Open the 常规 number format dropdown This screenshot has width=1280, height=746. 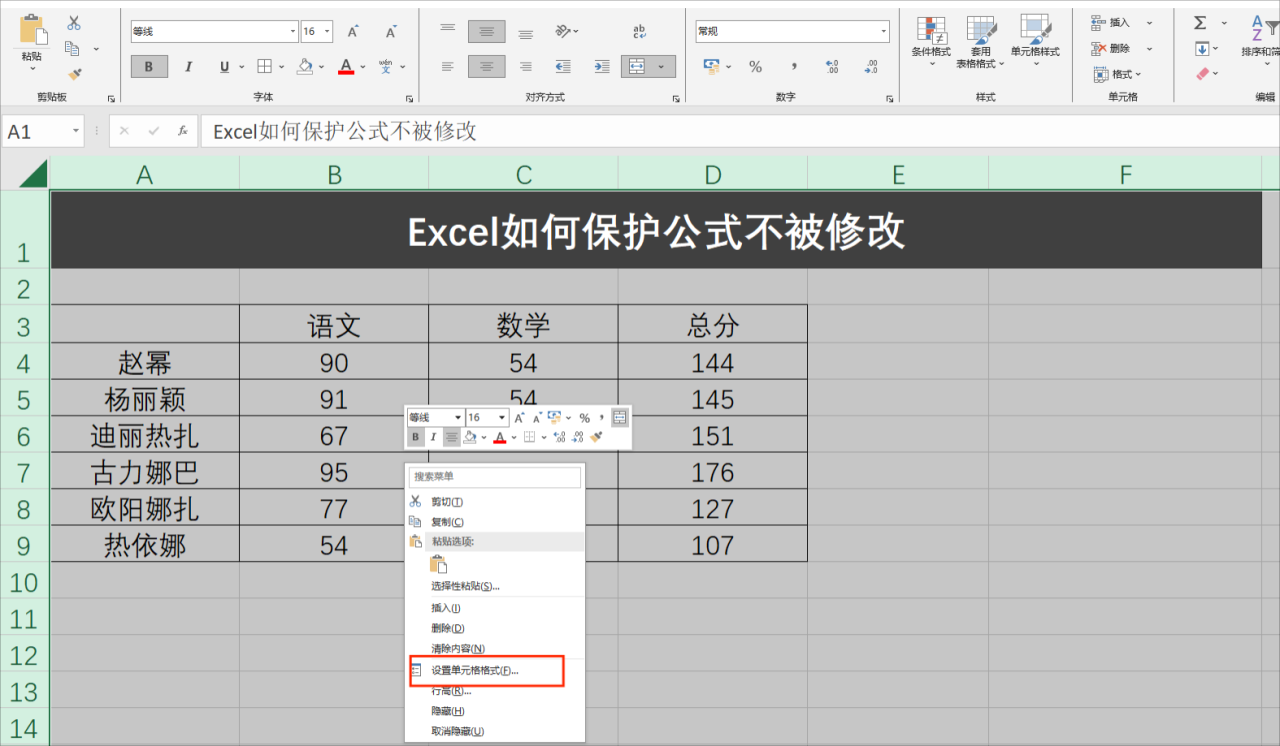click(x=884, y=32)
